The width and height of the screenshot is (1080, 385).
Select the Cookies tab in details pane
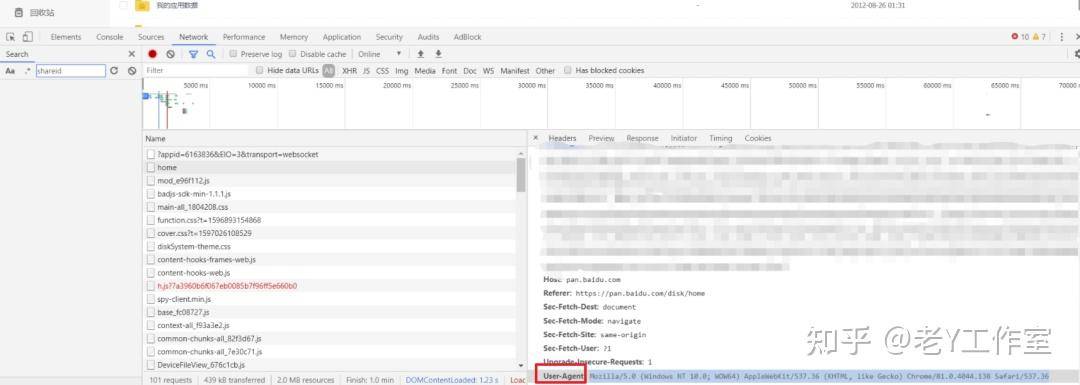coord(758,138)
